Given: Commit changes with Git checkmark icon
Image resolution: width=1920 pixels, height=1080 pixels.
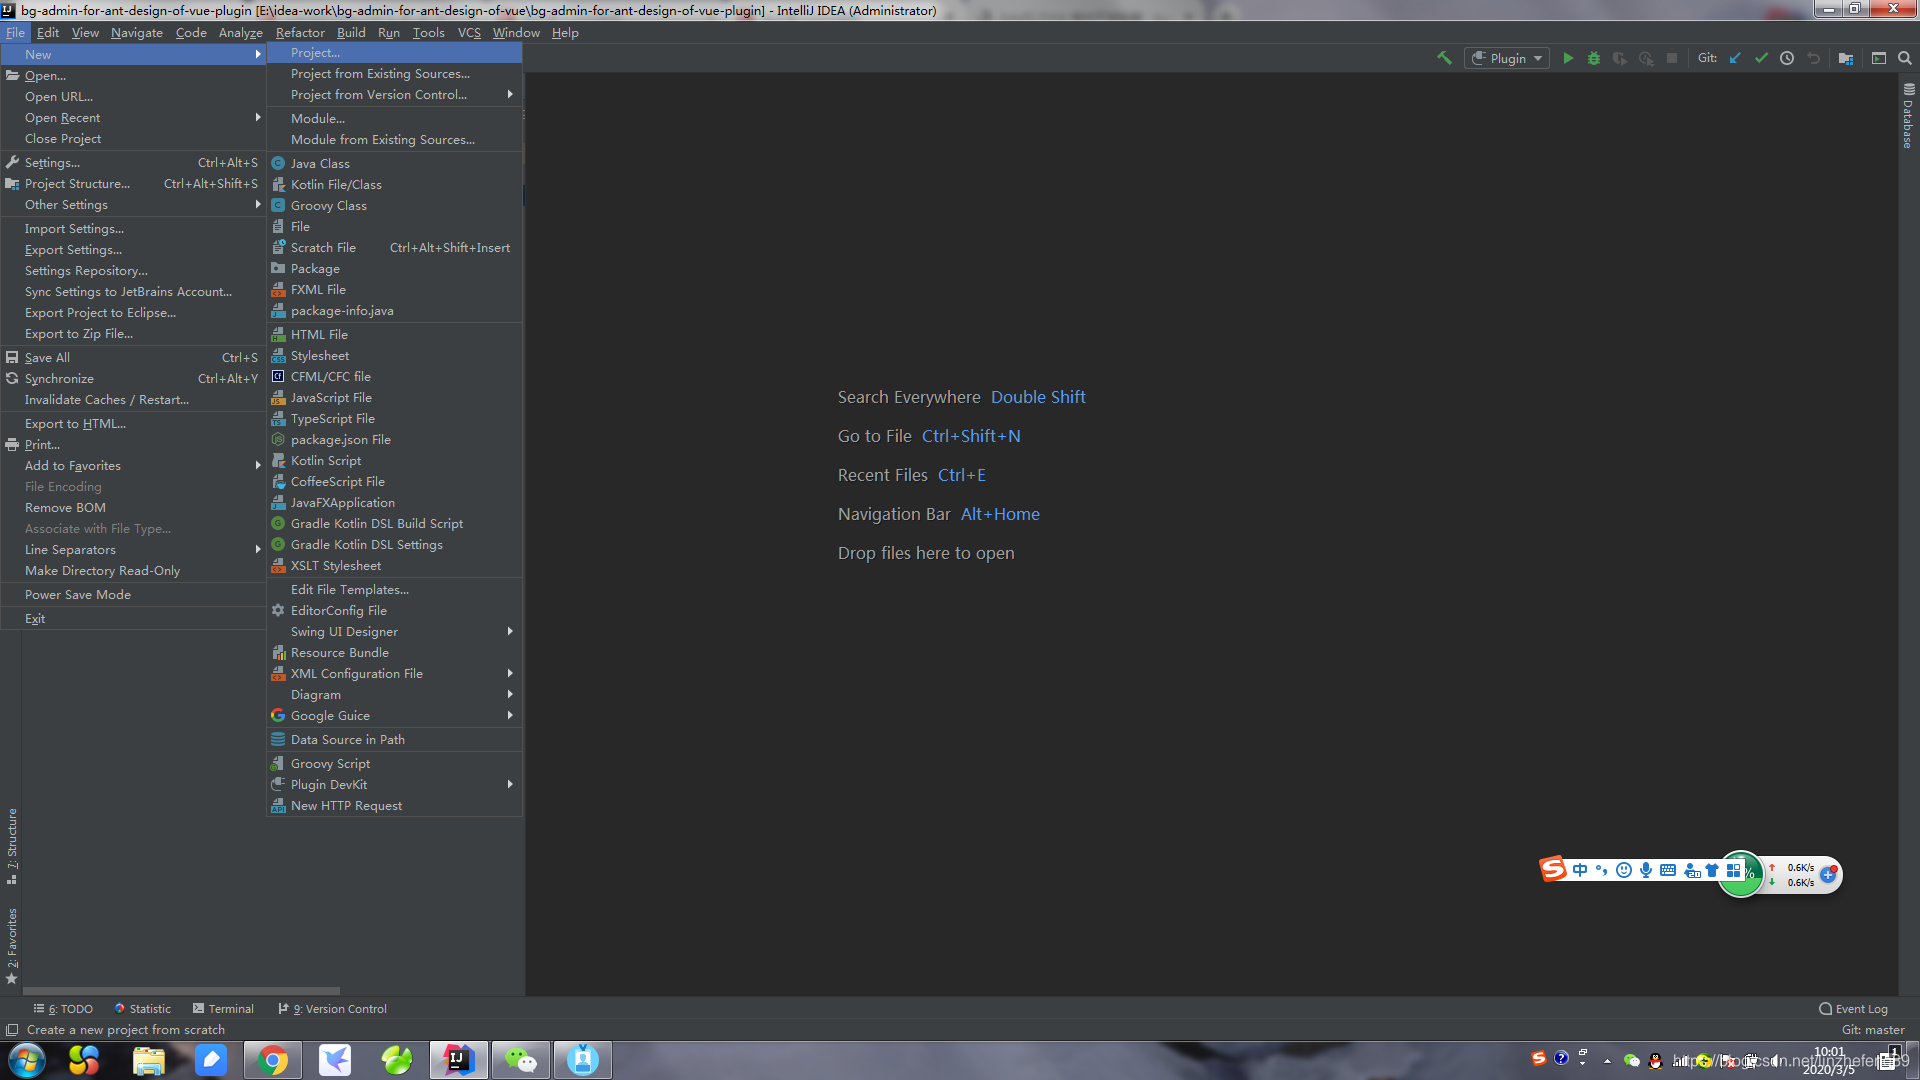Looking at the screenshot, I should pyautogui.click(x=1761, y=58).
